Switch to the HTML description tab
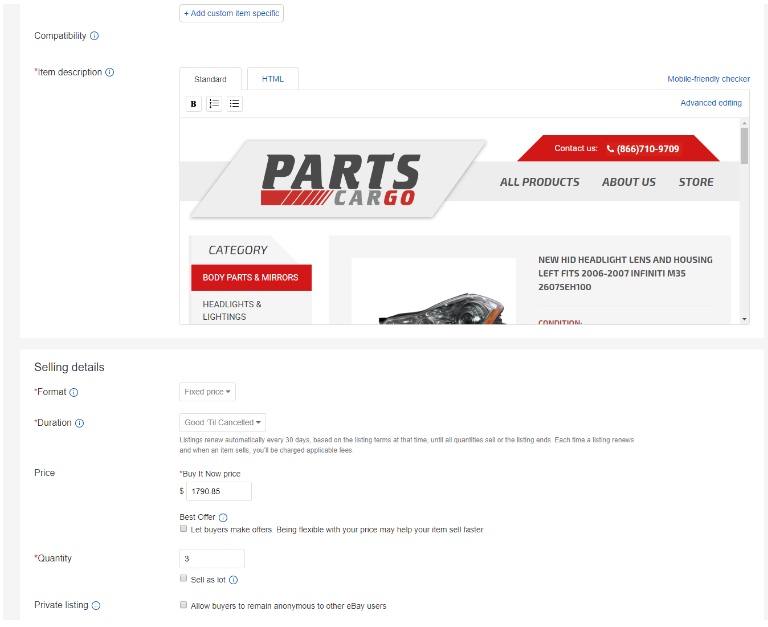Image resolution: width=768 pixels, height=627 pixels. tap(273, 79)
